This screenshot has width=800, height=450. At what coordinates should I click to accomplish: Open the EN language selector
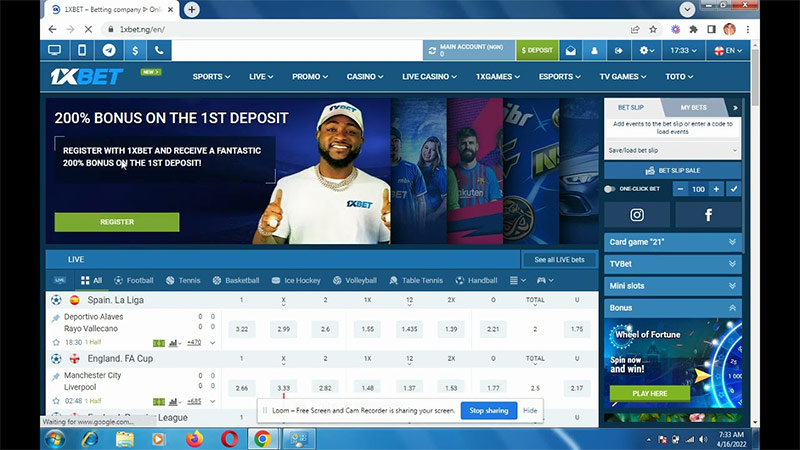pos(728,51)
